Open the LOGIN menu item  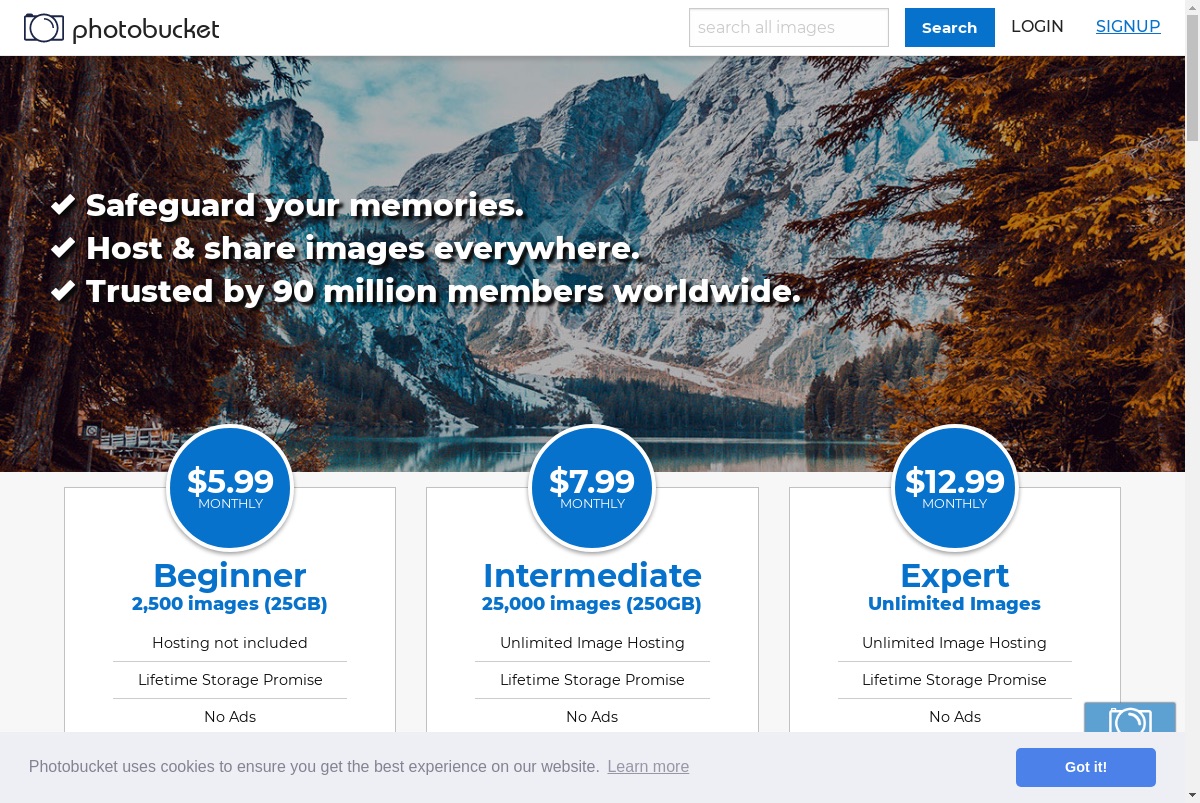pos(1037,27)
